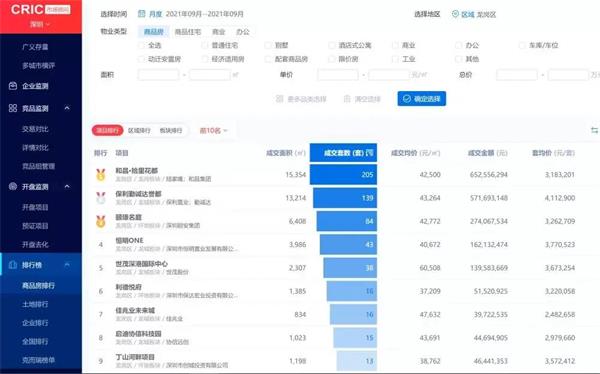Focus the minimum 面积 input field

tap(158, 75)
